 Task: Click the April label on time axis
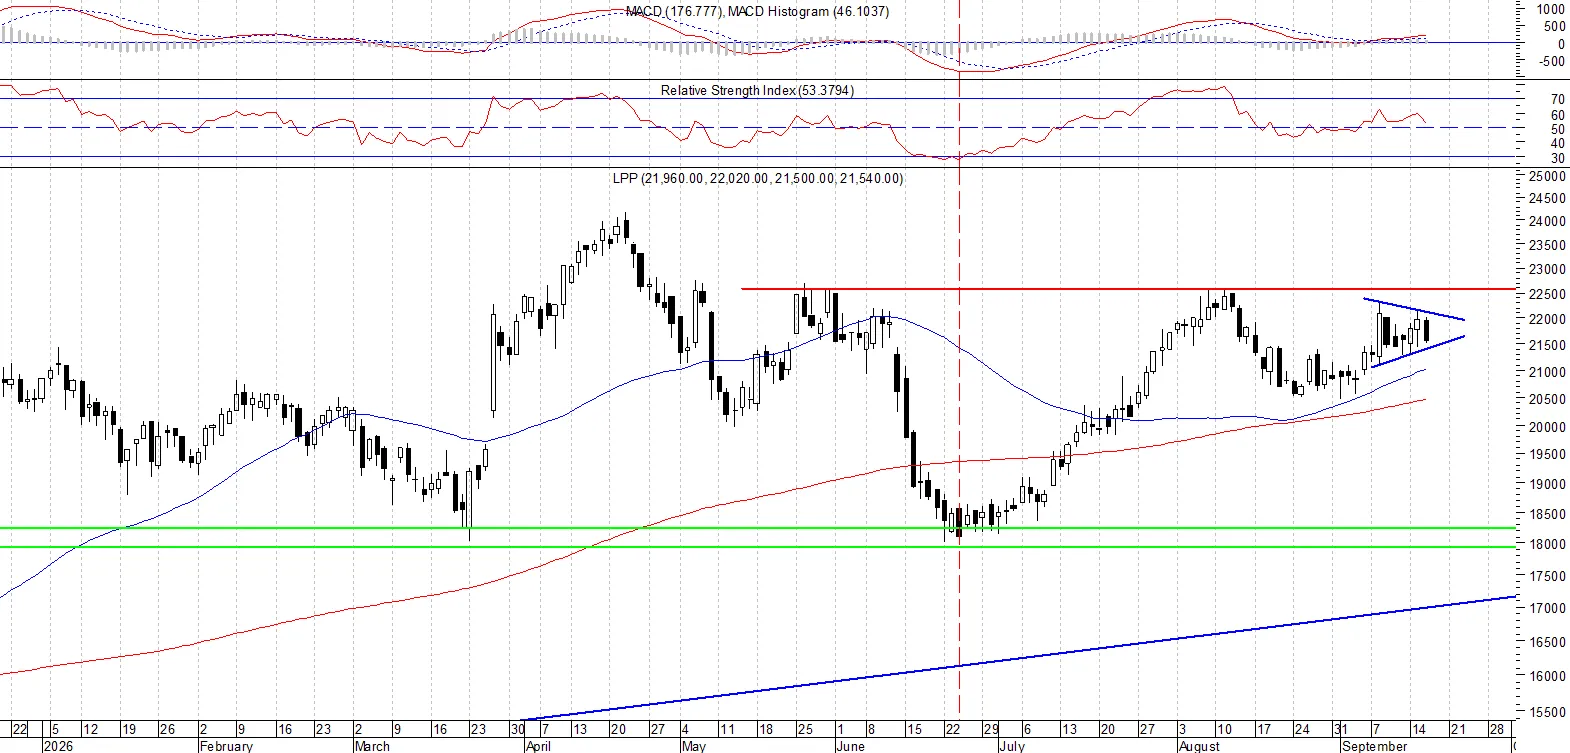(538, 746)
